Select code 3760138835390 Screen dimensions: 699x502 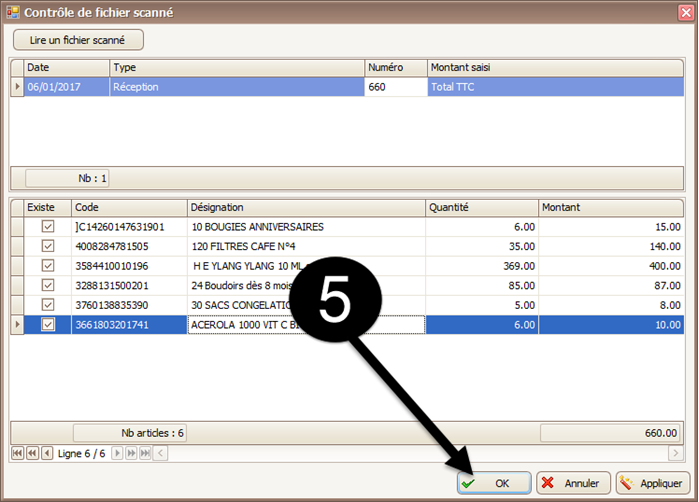click(129, 305)
